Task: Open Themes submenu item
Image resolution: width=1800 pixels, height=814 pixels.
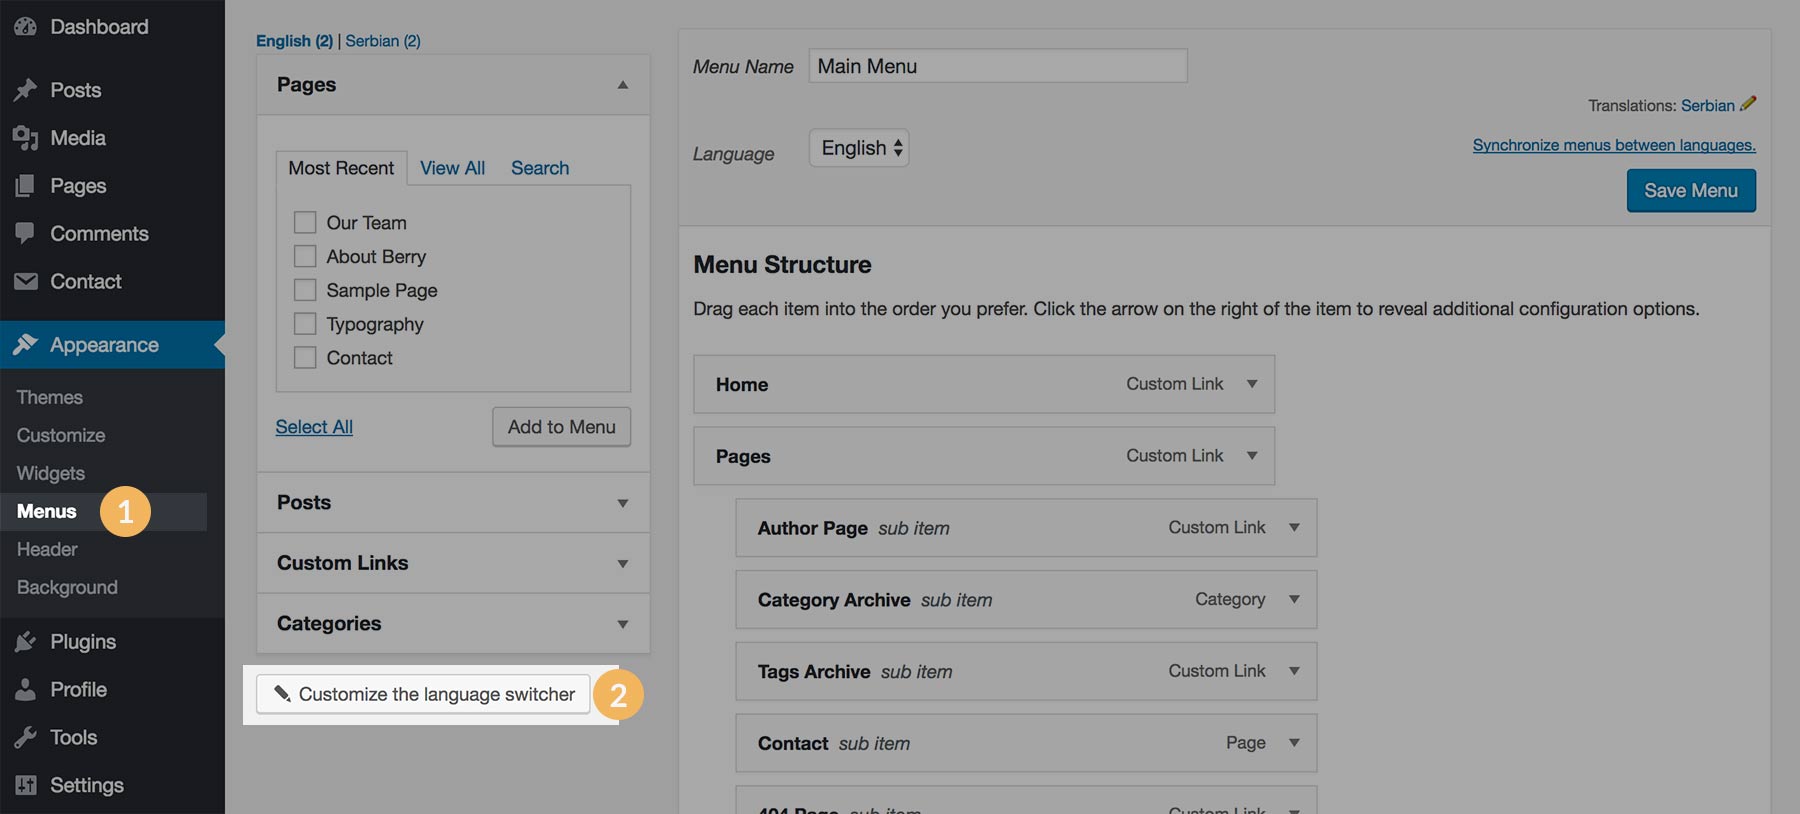Action: (50, 397)
